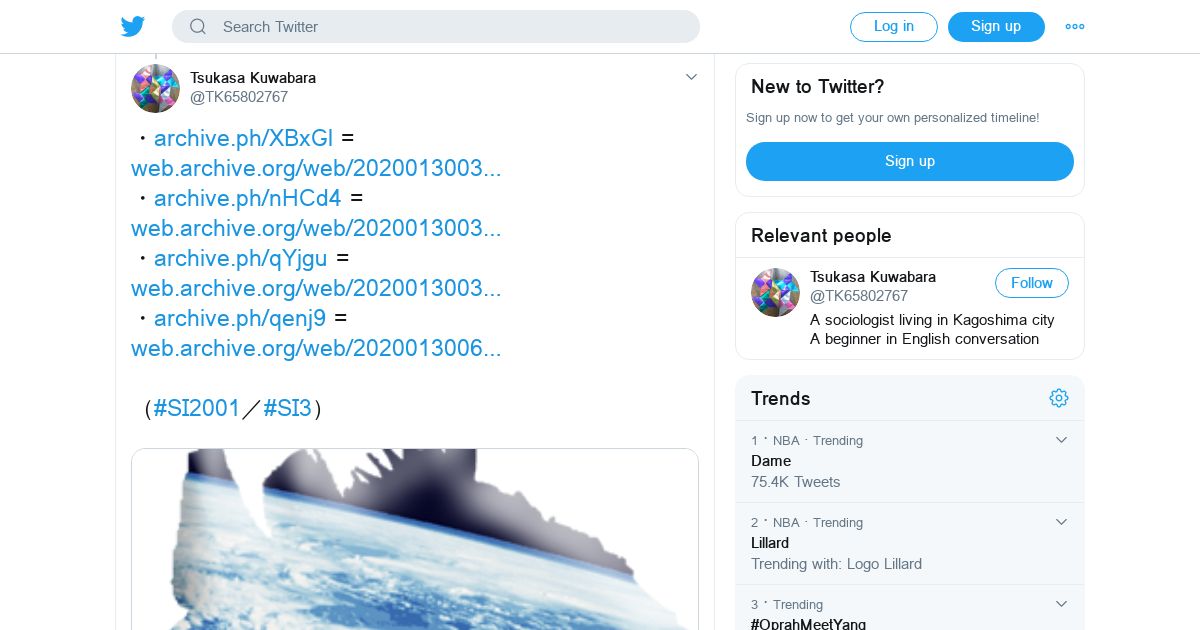Open the #SI3 hashtag link
The height and width of the screenshot is (630, 1200).
pos(288,408)
